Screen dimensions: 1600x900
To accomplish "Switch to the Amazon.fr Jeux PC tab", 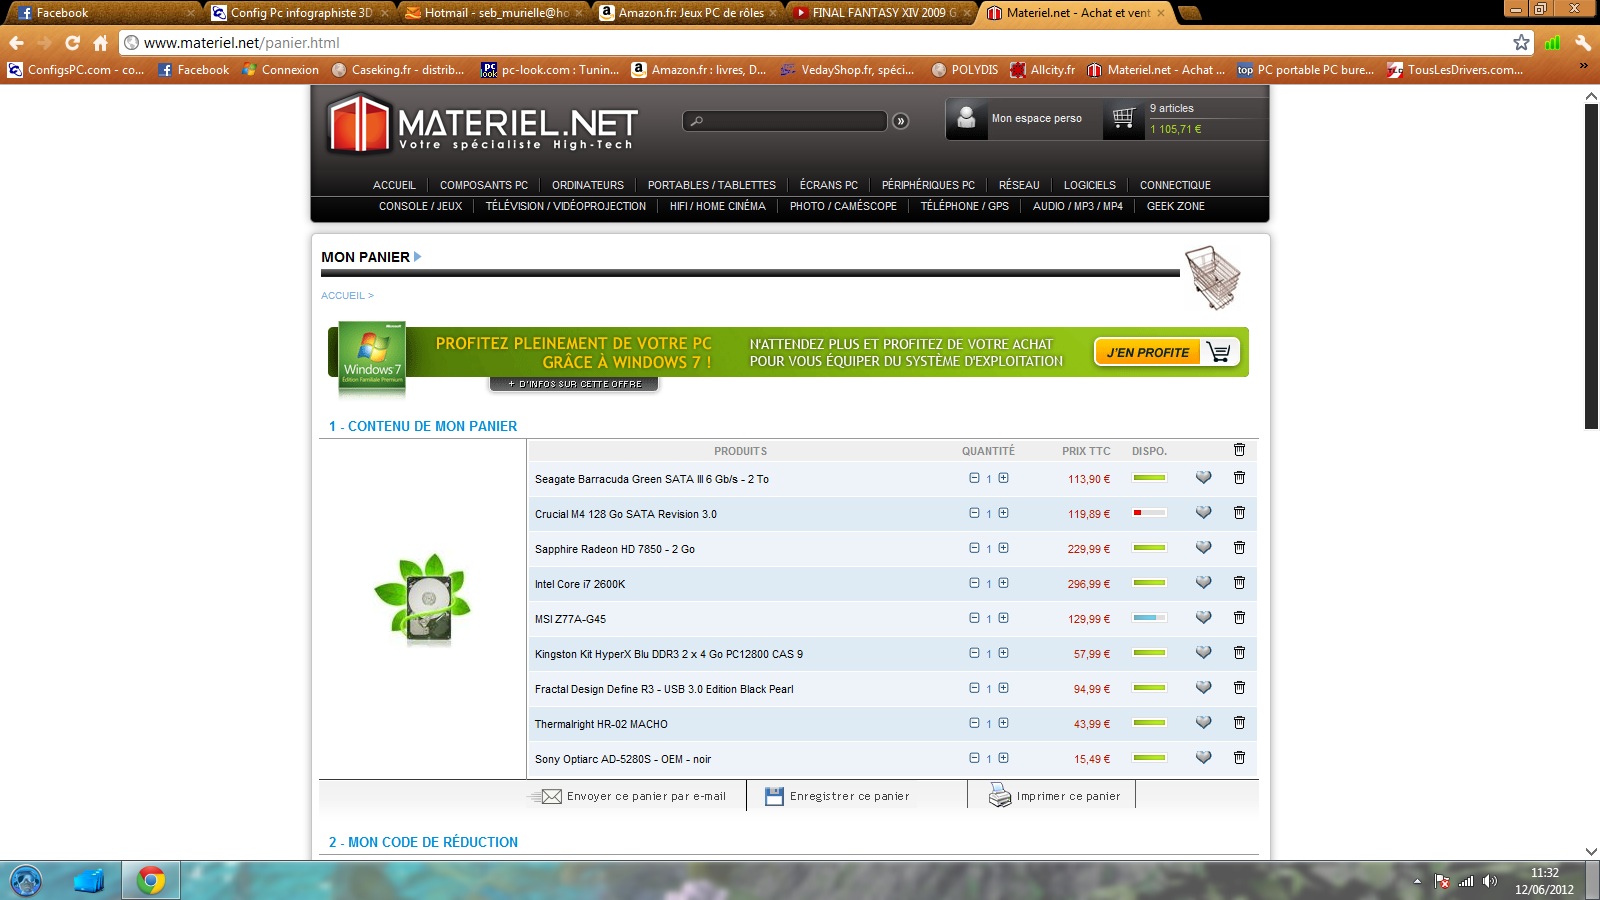I will [x=688, y=13].
